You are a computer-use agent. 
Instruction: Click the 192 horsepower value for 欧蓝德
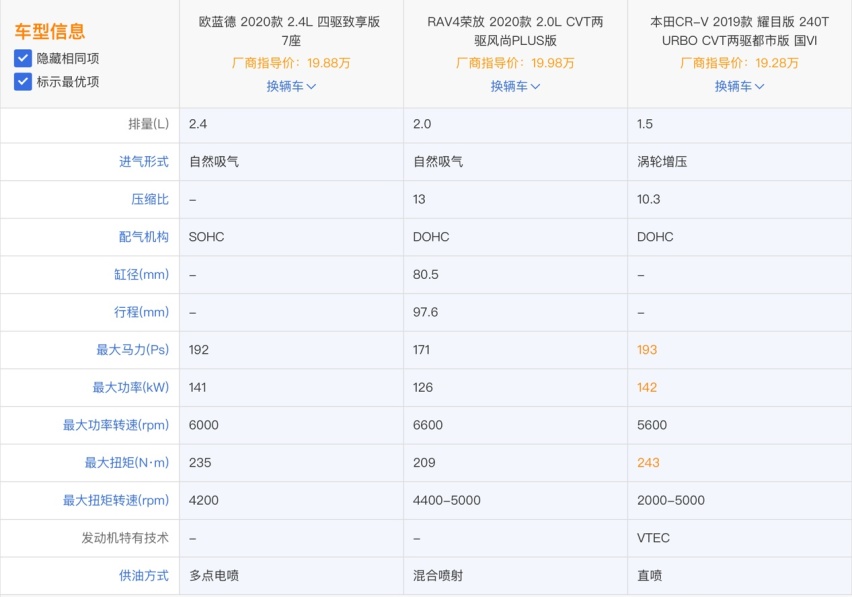pyautogui.click(x=198, y=350)
